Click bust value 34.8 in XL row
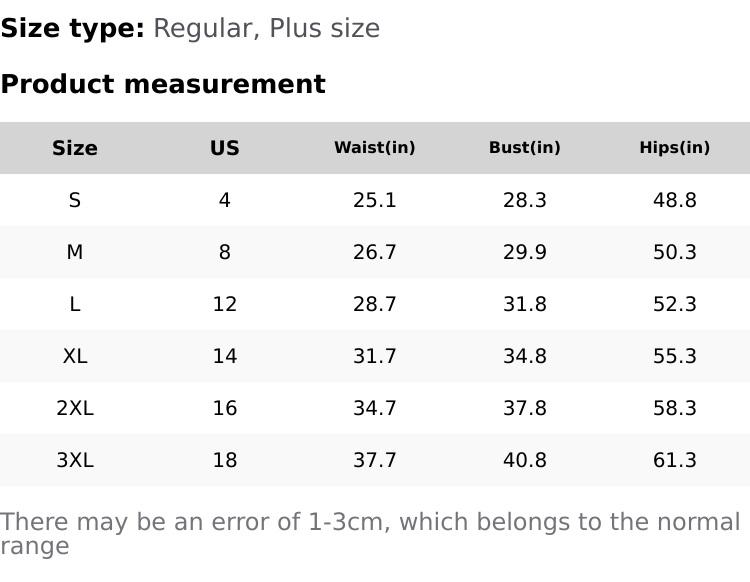Screen dimensions: 750x582 (525, 356)
